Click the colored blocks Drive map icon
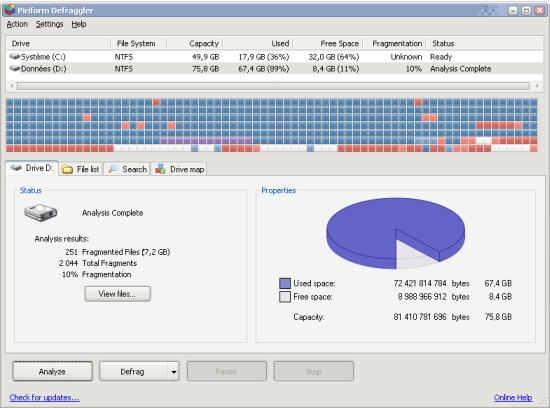The width and height of the screenshot is (550, 408). (x=160, y=169)
